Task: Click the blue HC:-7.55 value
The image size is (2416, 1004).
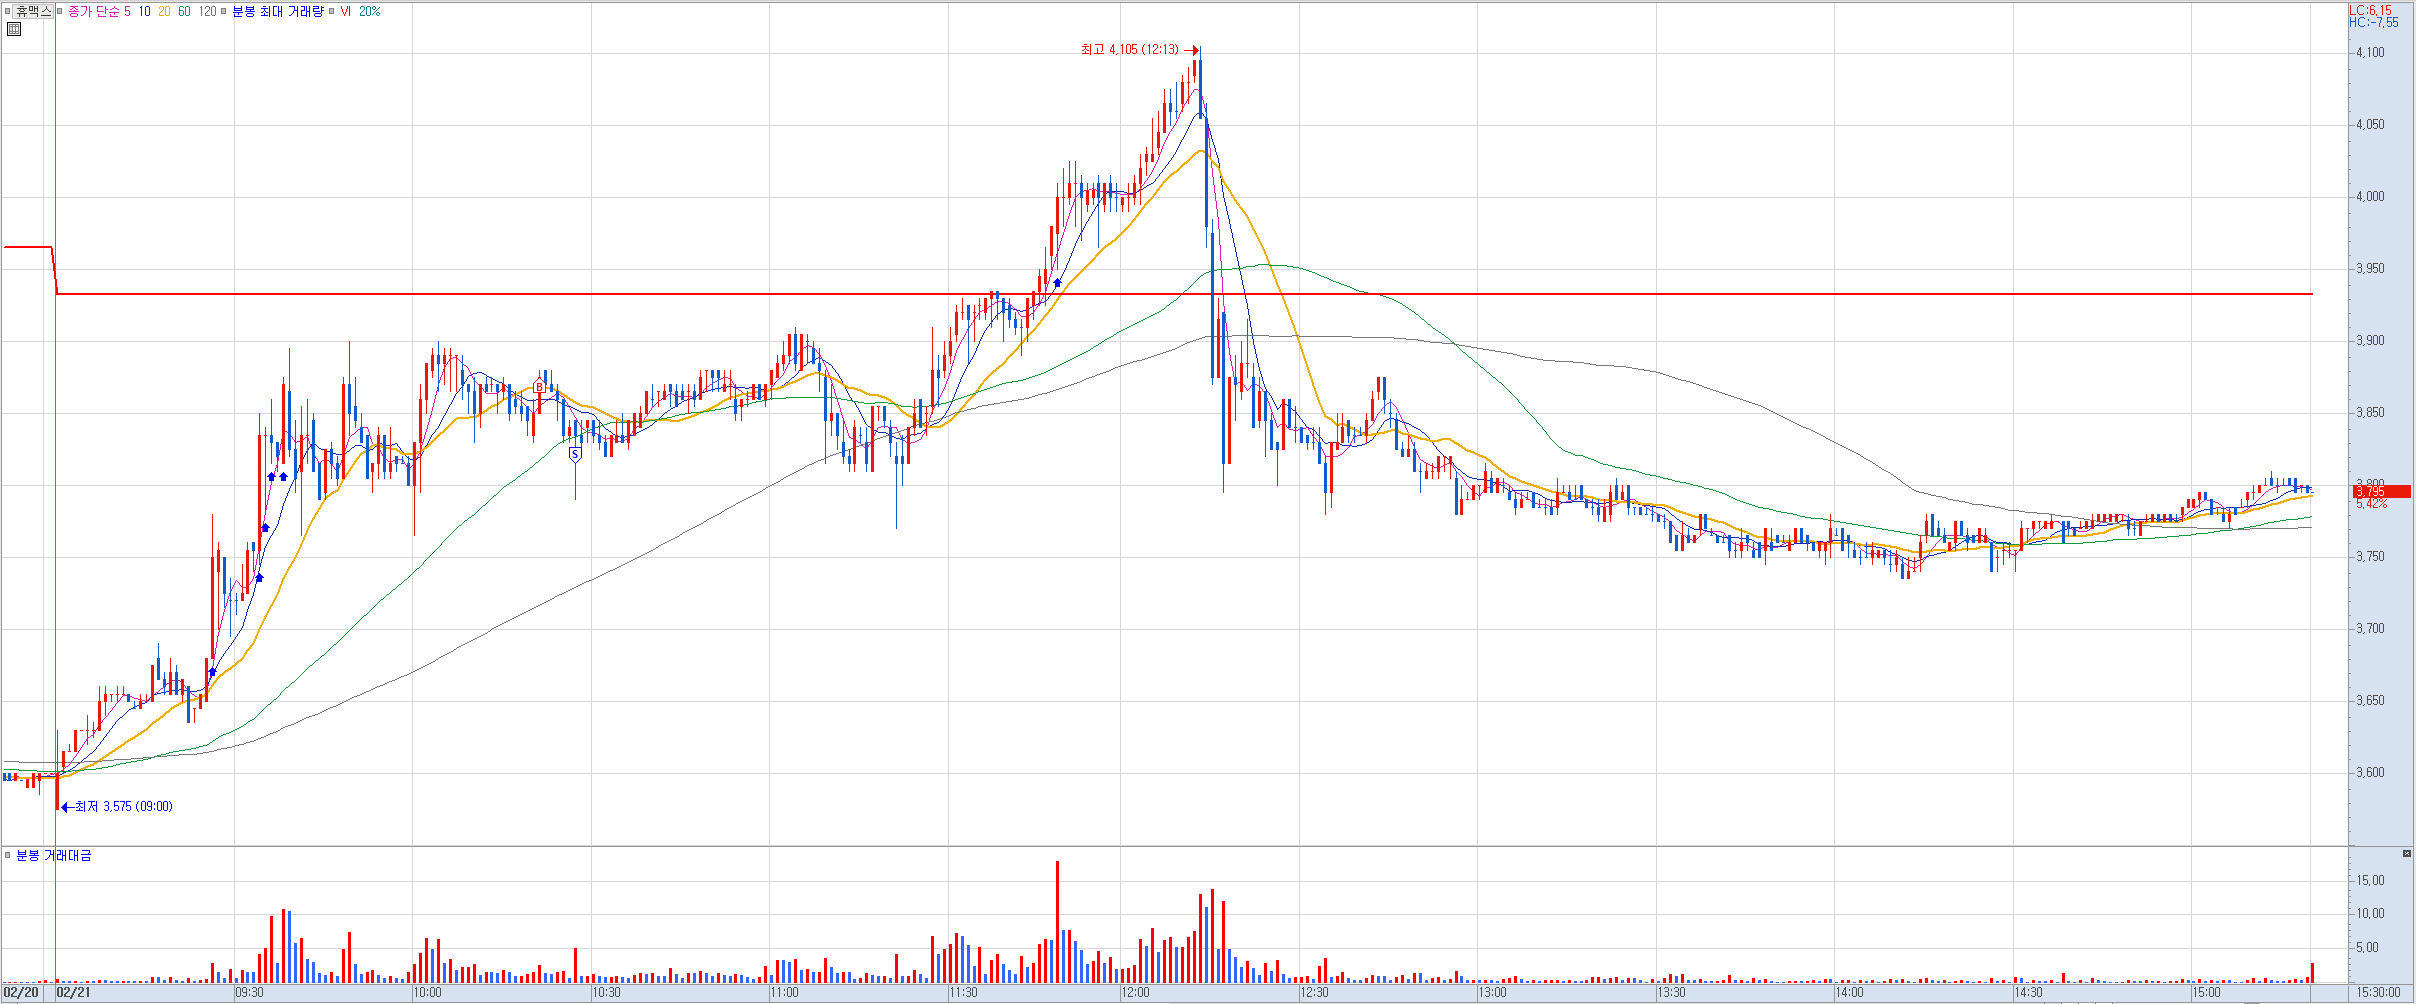Action: [2373, 22]
